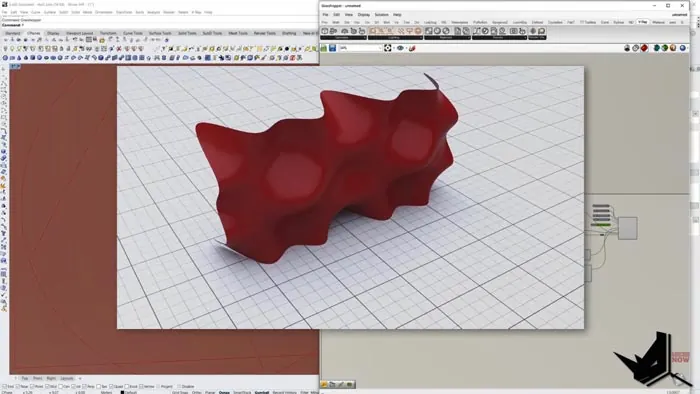Click first icon in V-Ray Materials panel
This screenshot has height=394, width=700.
(x=429, y=31)
